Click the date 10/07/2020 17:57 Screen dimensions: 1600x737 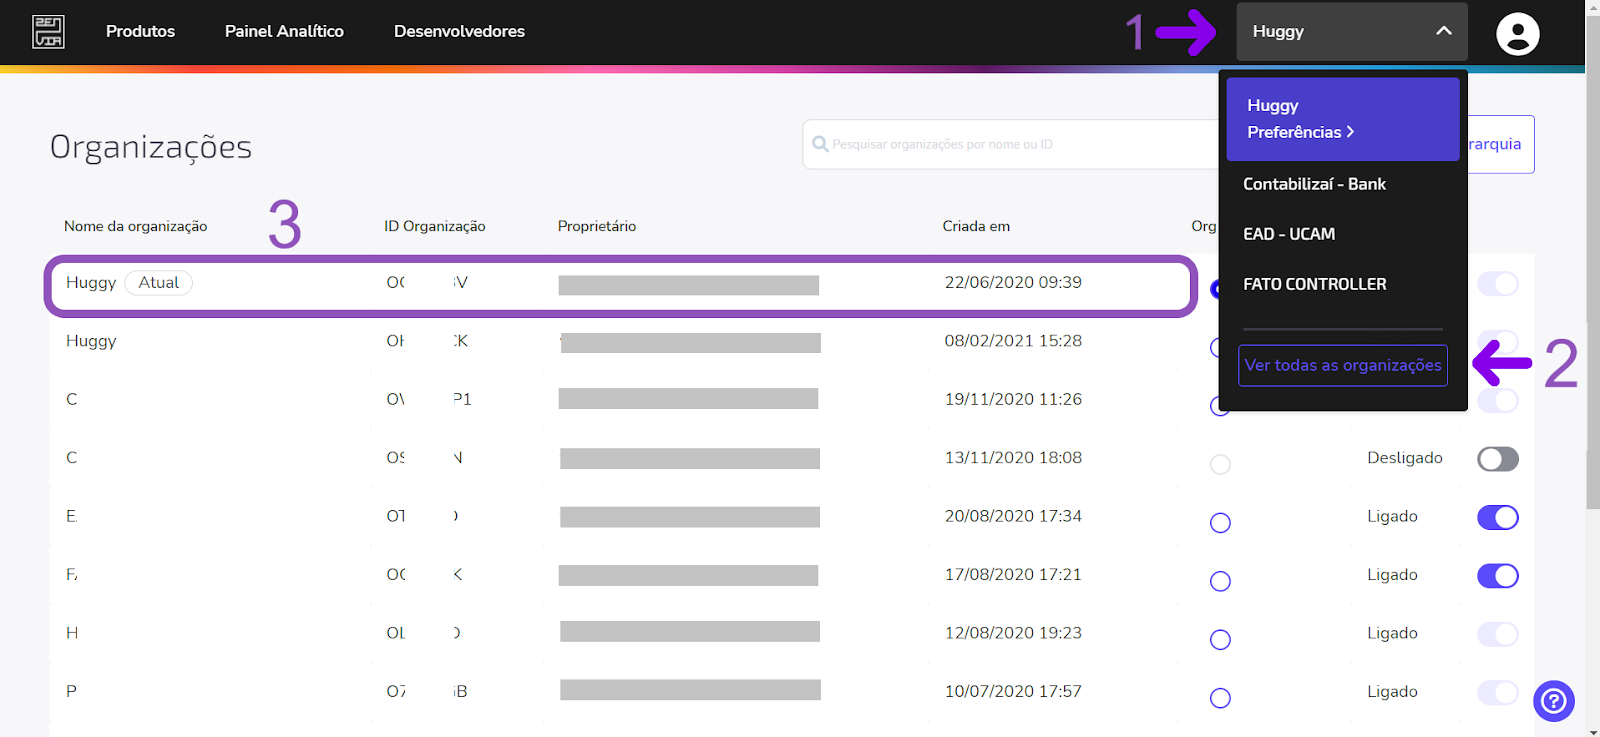click(1013, 691)
